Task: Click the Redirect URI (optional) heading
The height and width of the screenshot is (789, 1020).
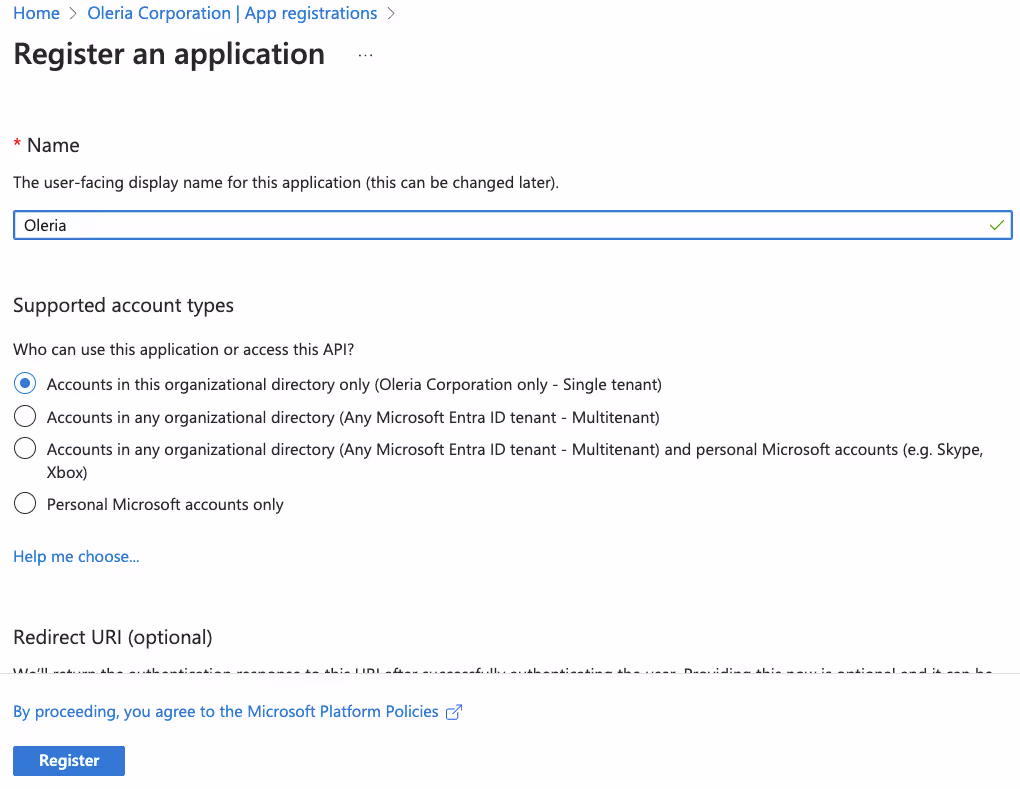Action: click(113, 637)
